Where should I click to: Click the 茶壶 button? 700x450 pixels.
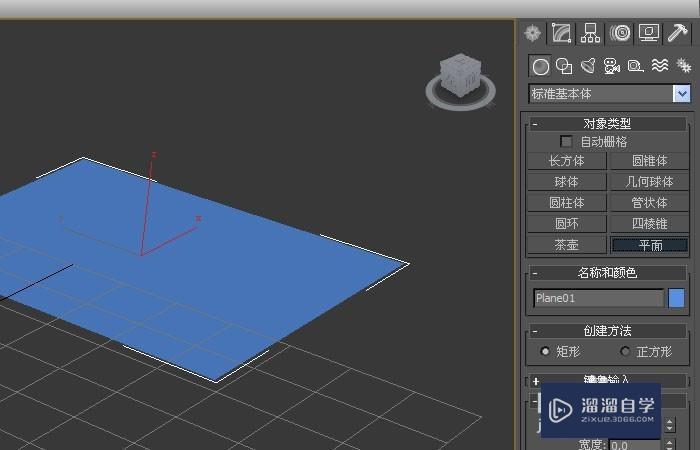pos(567,245)
